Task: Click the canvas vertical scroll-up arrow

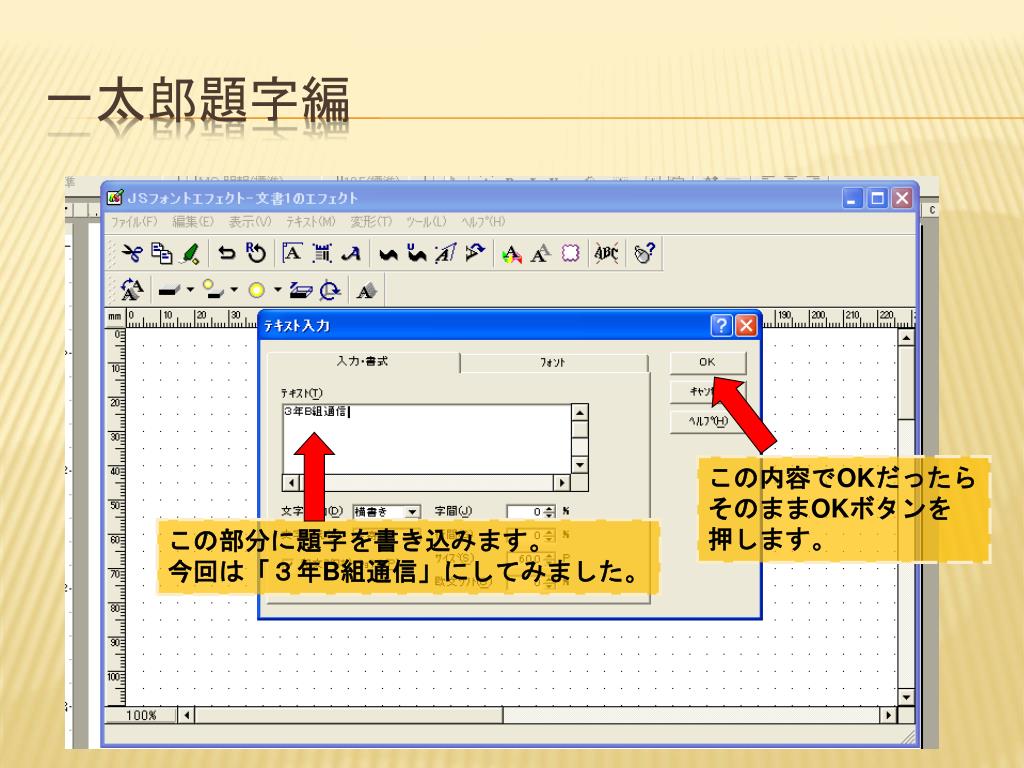Action: pyautogui.click(x=906, y=338)
